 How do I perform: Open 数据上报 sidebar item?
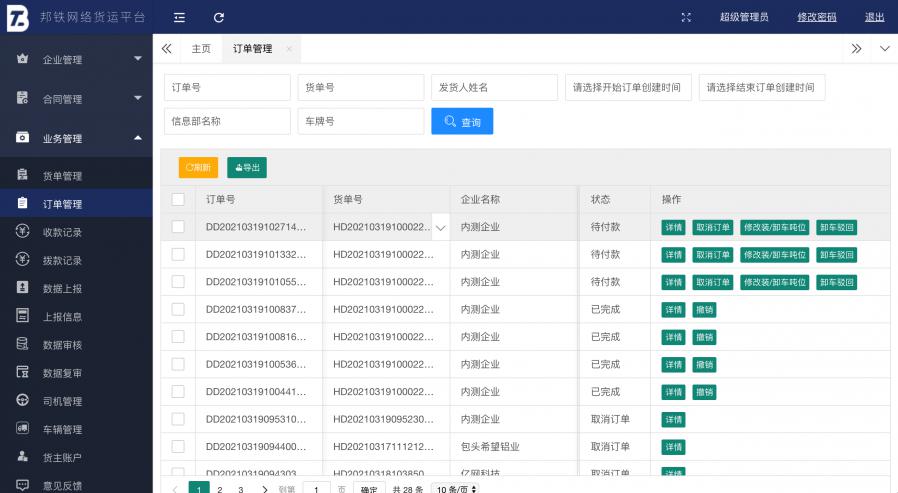coord(62,288)
